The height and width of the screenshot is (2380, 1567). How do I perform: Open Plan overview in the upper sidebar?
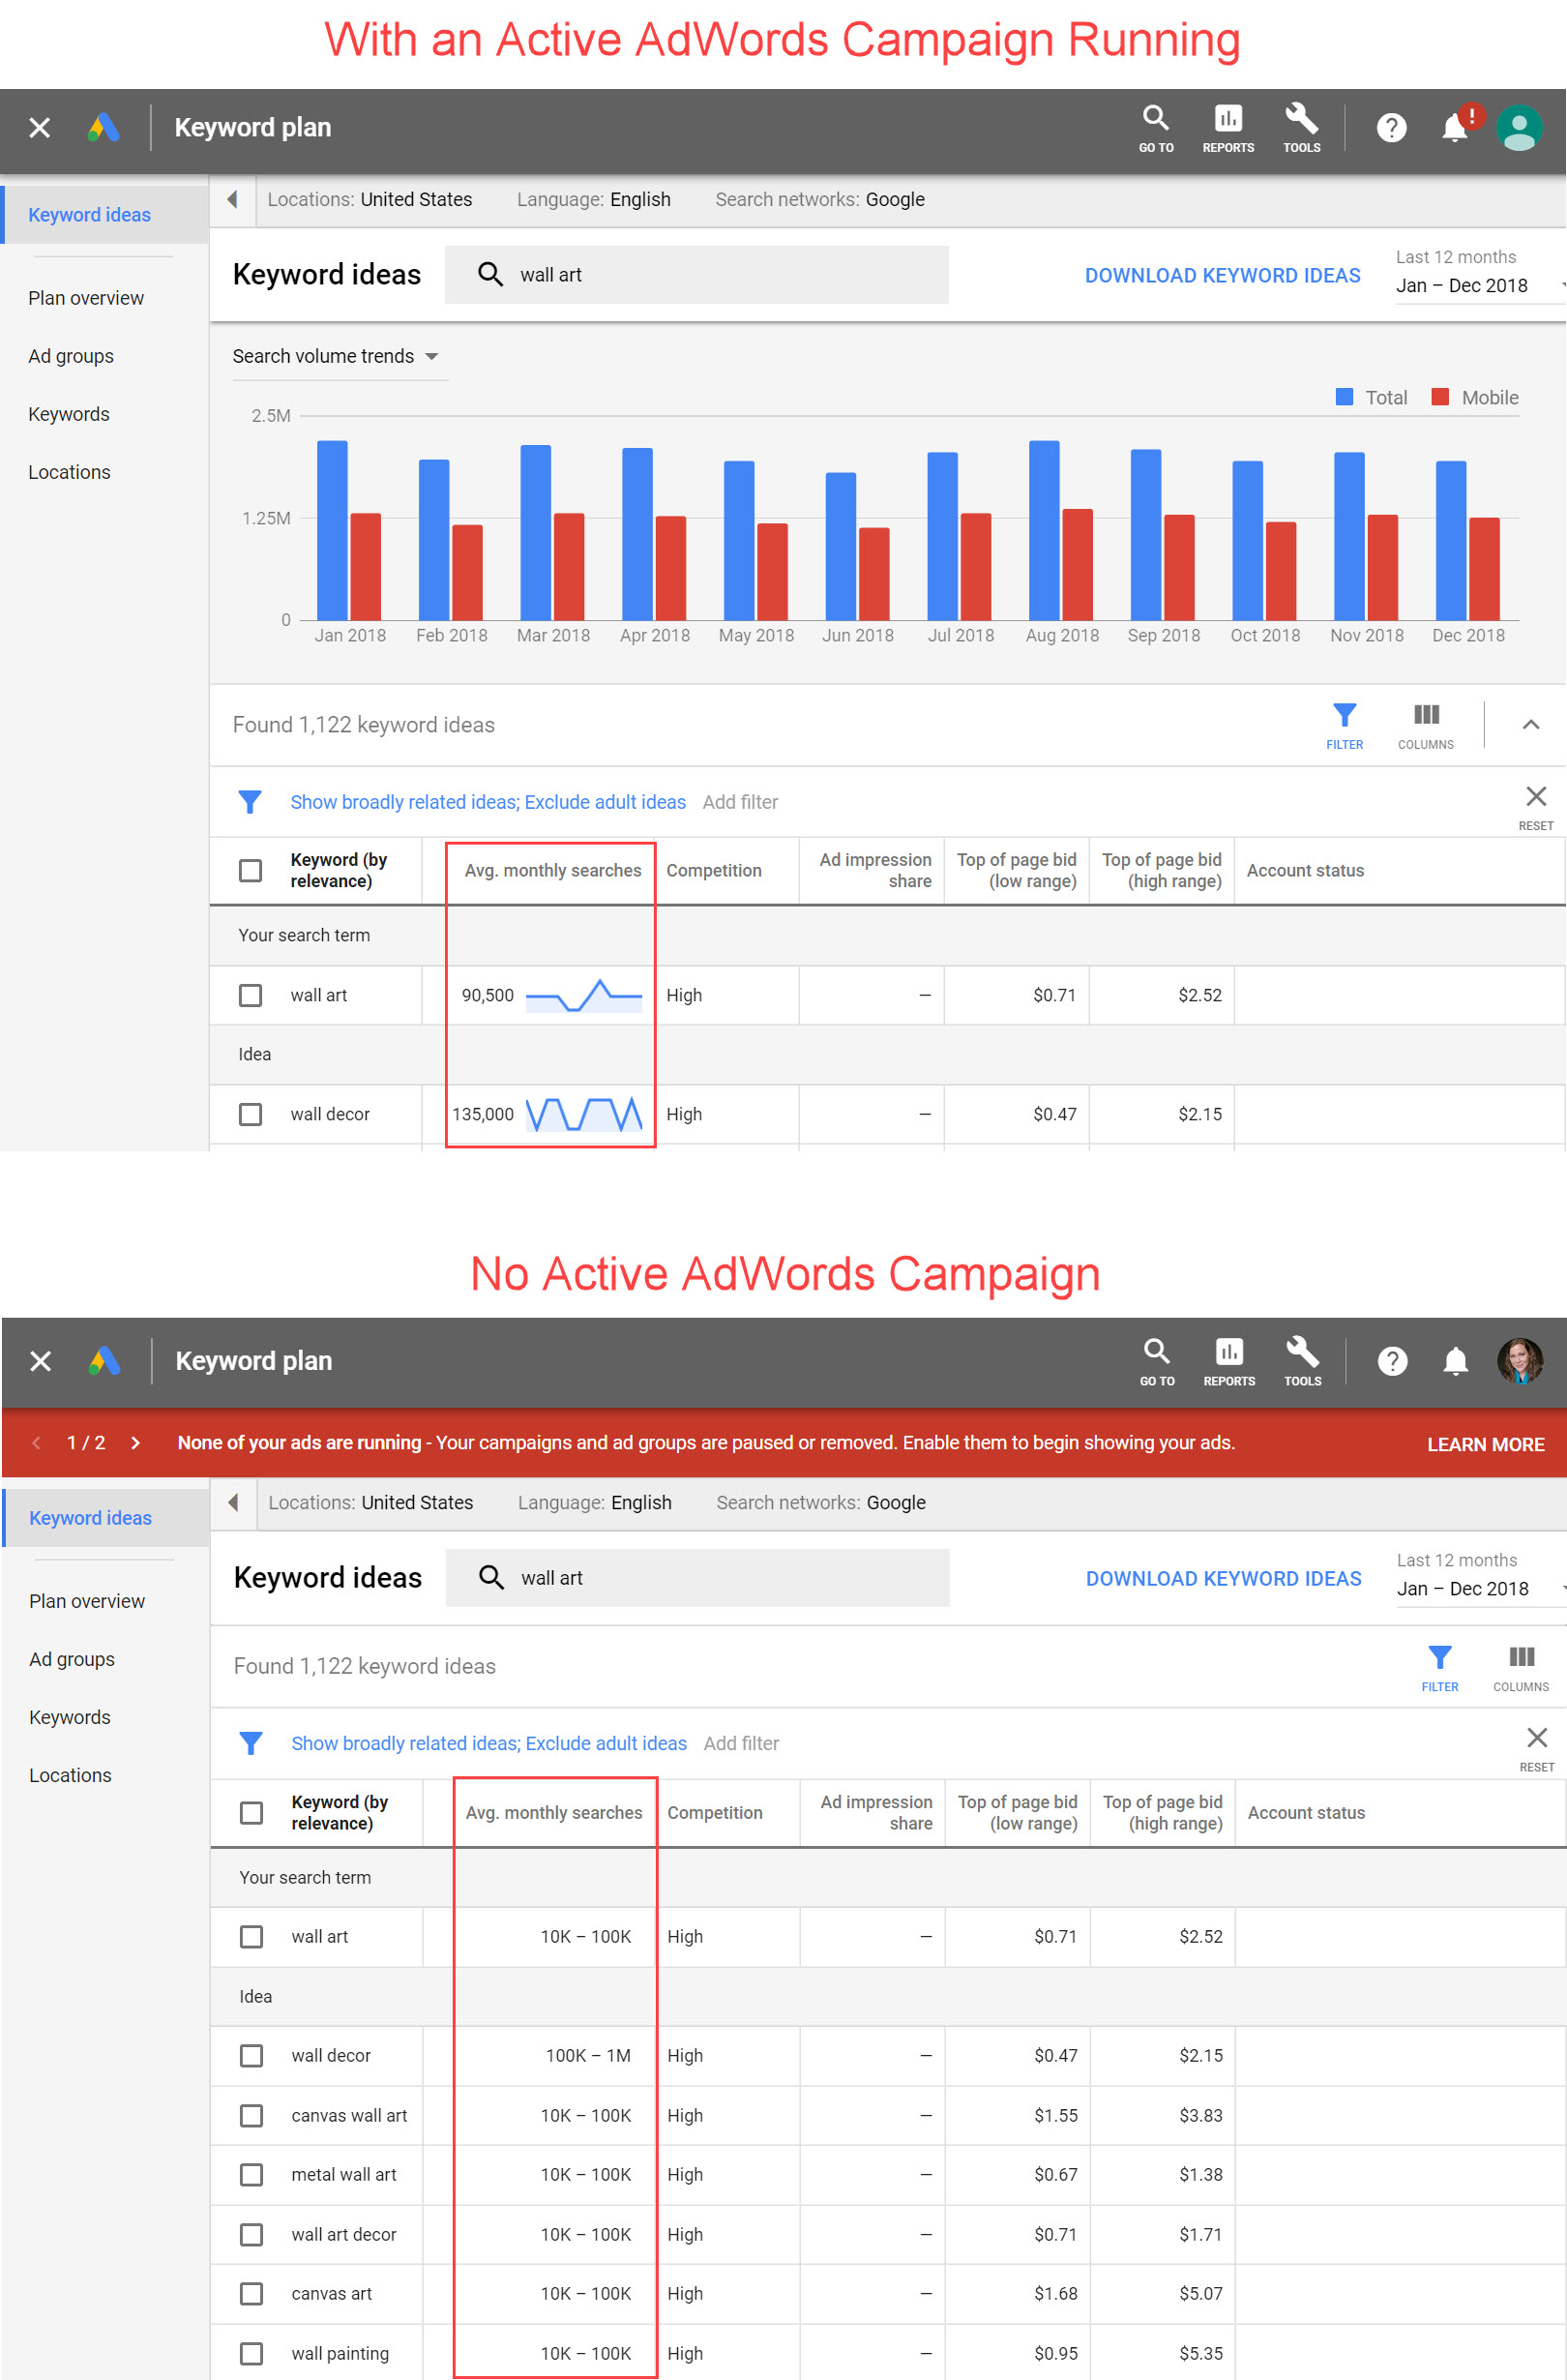86,298
